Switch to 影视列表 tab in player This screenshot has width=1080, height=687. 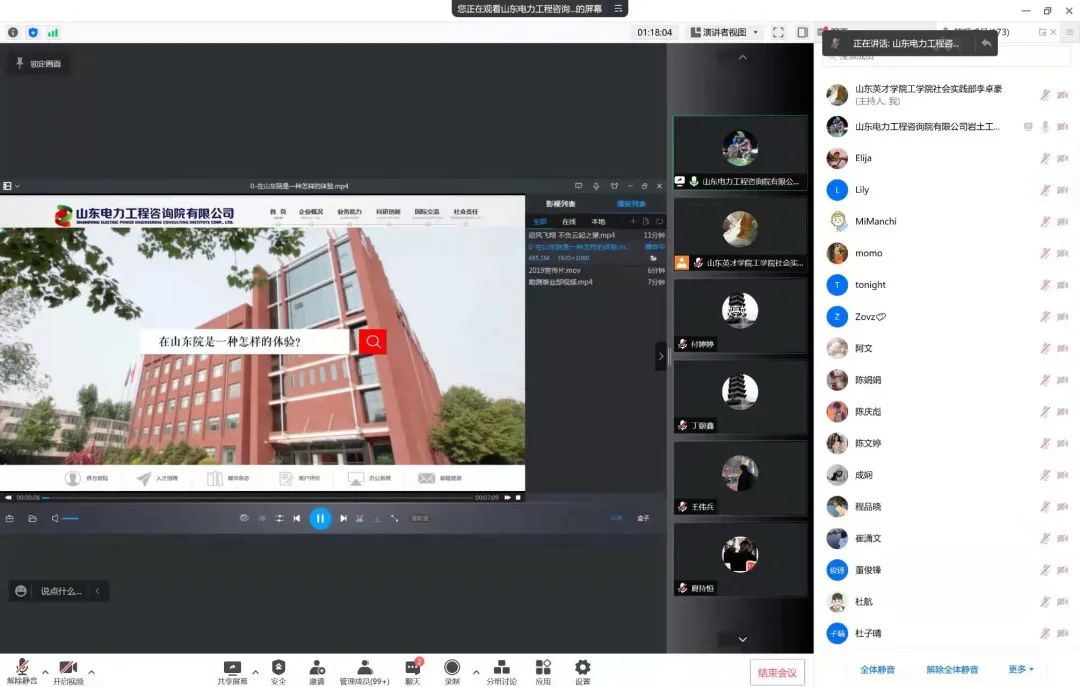point(560,204)
